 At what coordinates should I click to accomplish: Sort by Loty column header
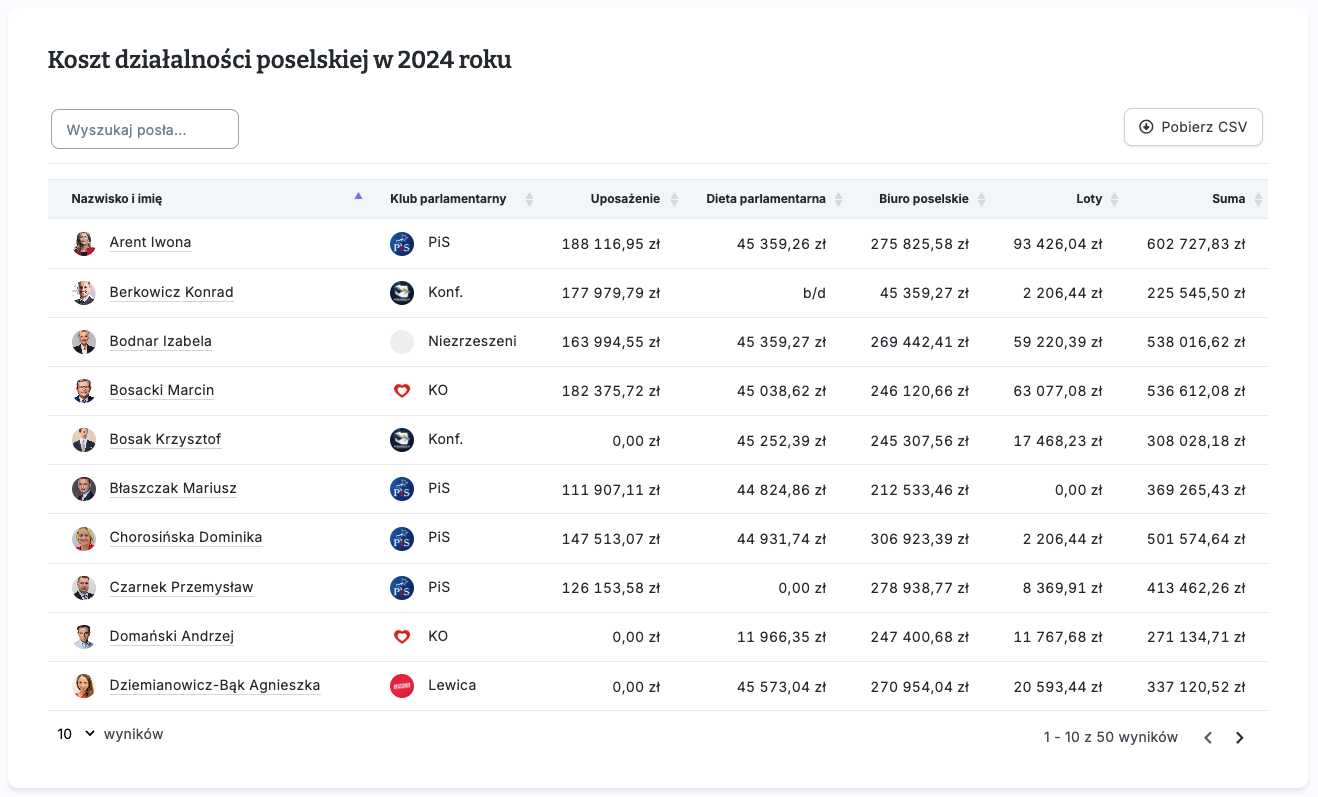pos(1089,199)
